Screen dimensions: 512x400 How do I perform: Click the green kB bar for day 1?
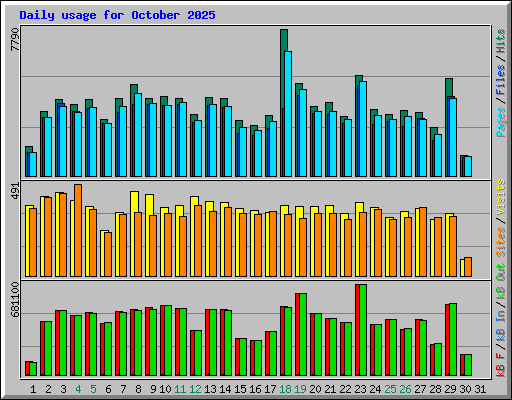coord(33,369)
